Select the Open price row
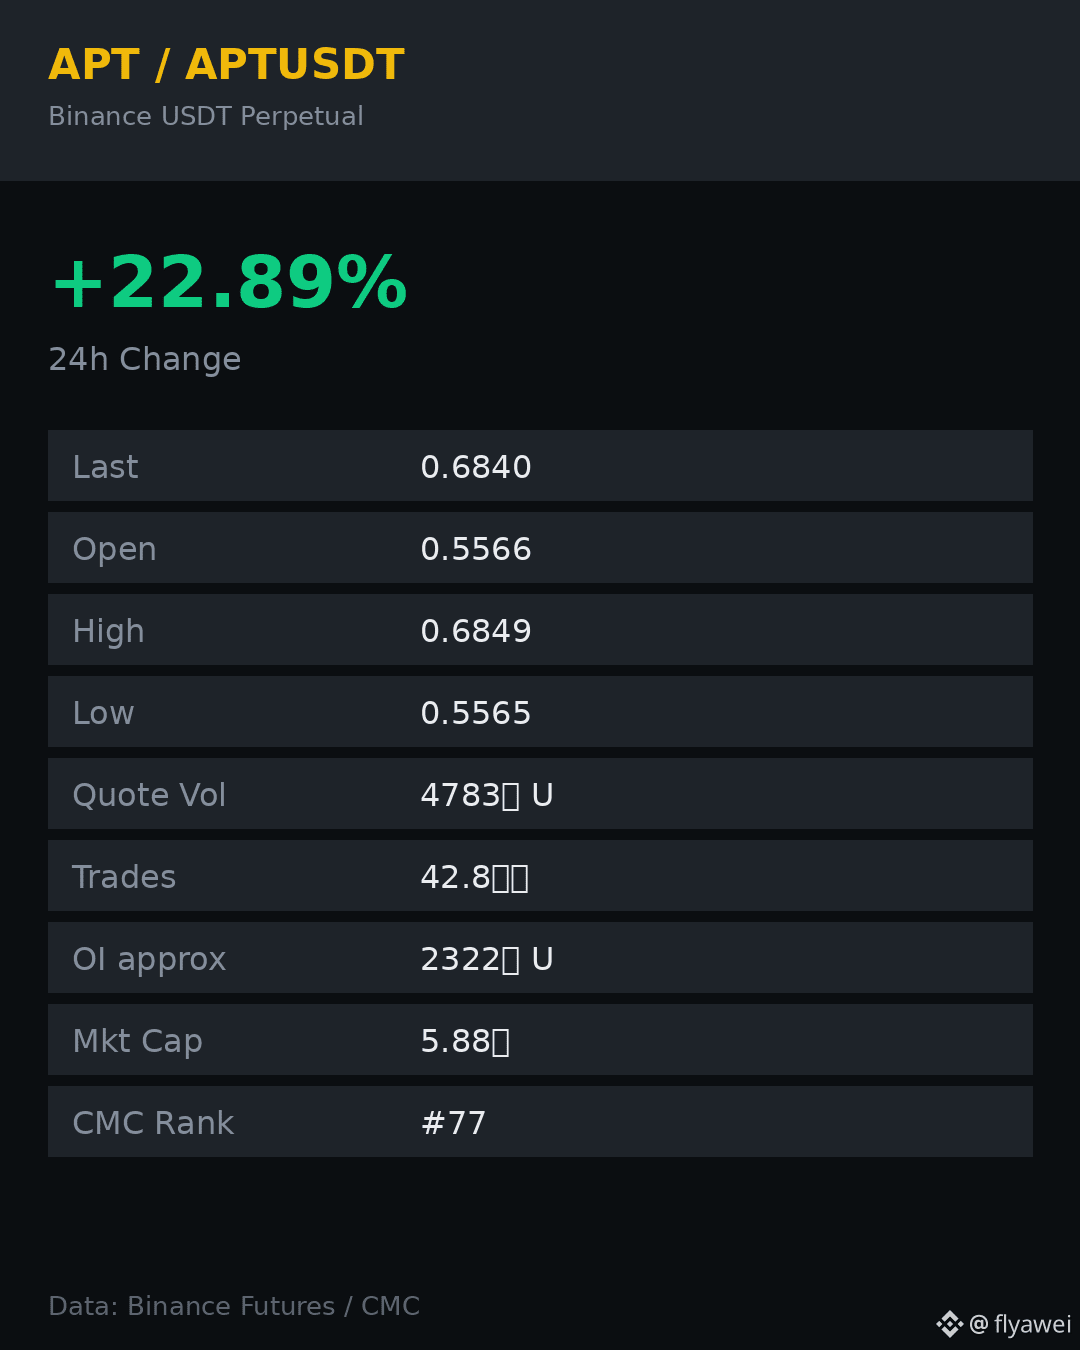Screen dimensions: 1080x1350 [x=540, y=548]
